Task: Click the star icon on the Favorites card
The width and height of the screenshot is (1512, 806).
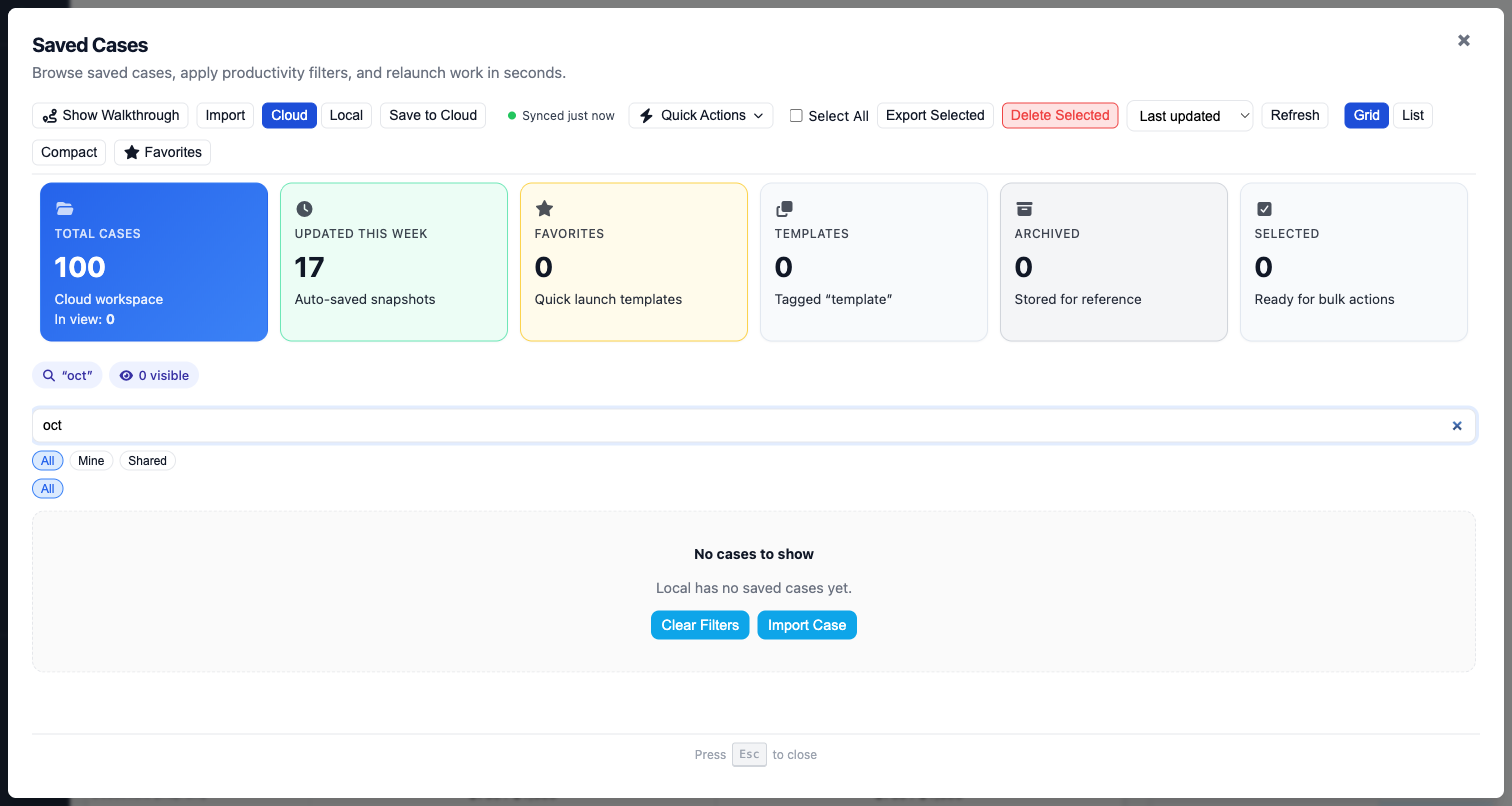Action: click(544, 208)
